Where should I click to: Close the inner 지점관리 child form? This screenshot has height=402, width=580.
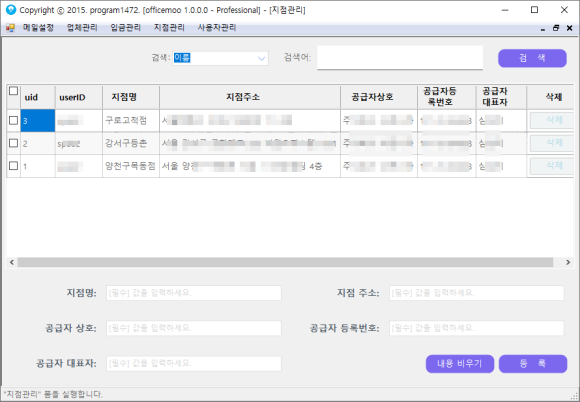(x=569, y=28)
